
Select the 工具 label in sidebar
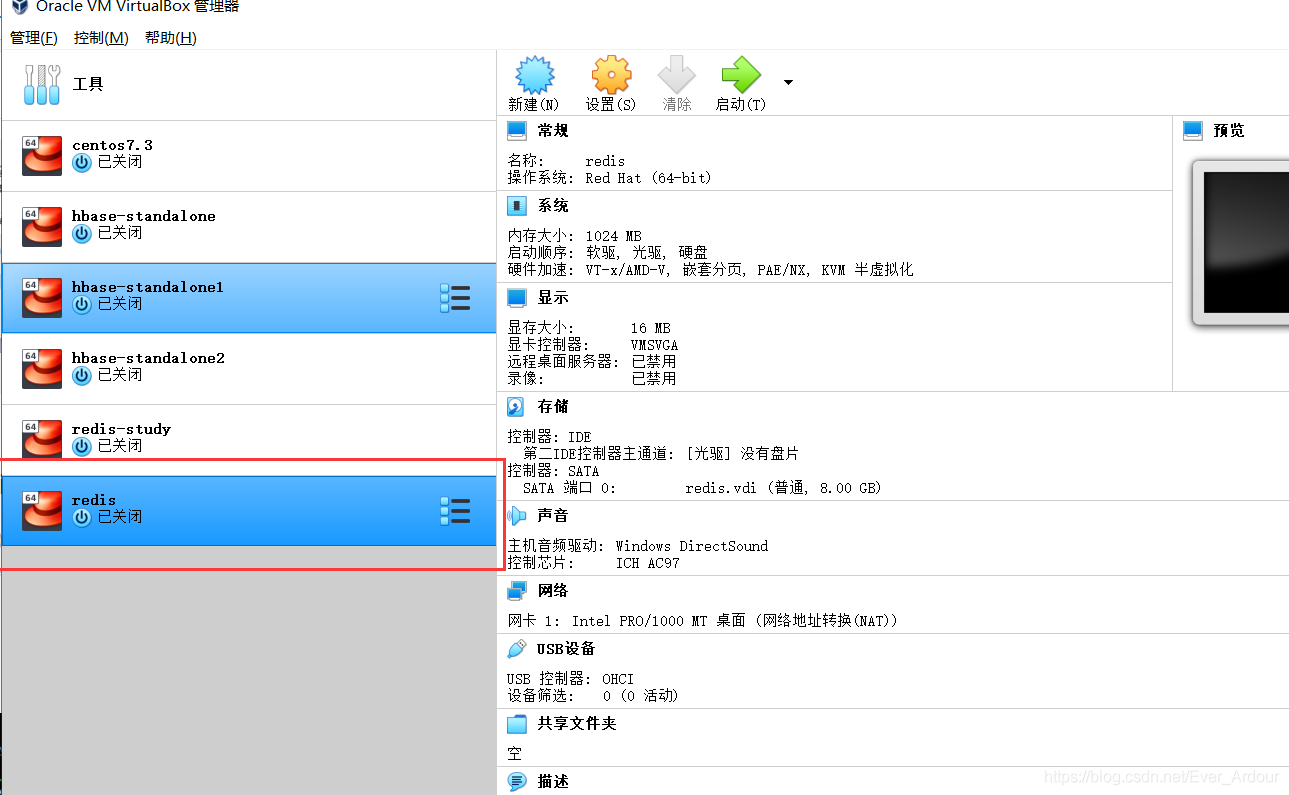(x=88, y=84)
